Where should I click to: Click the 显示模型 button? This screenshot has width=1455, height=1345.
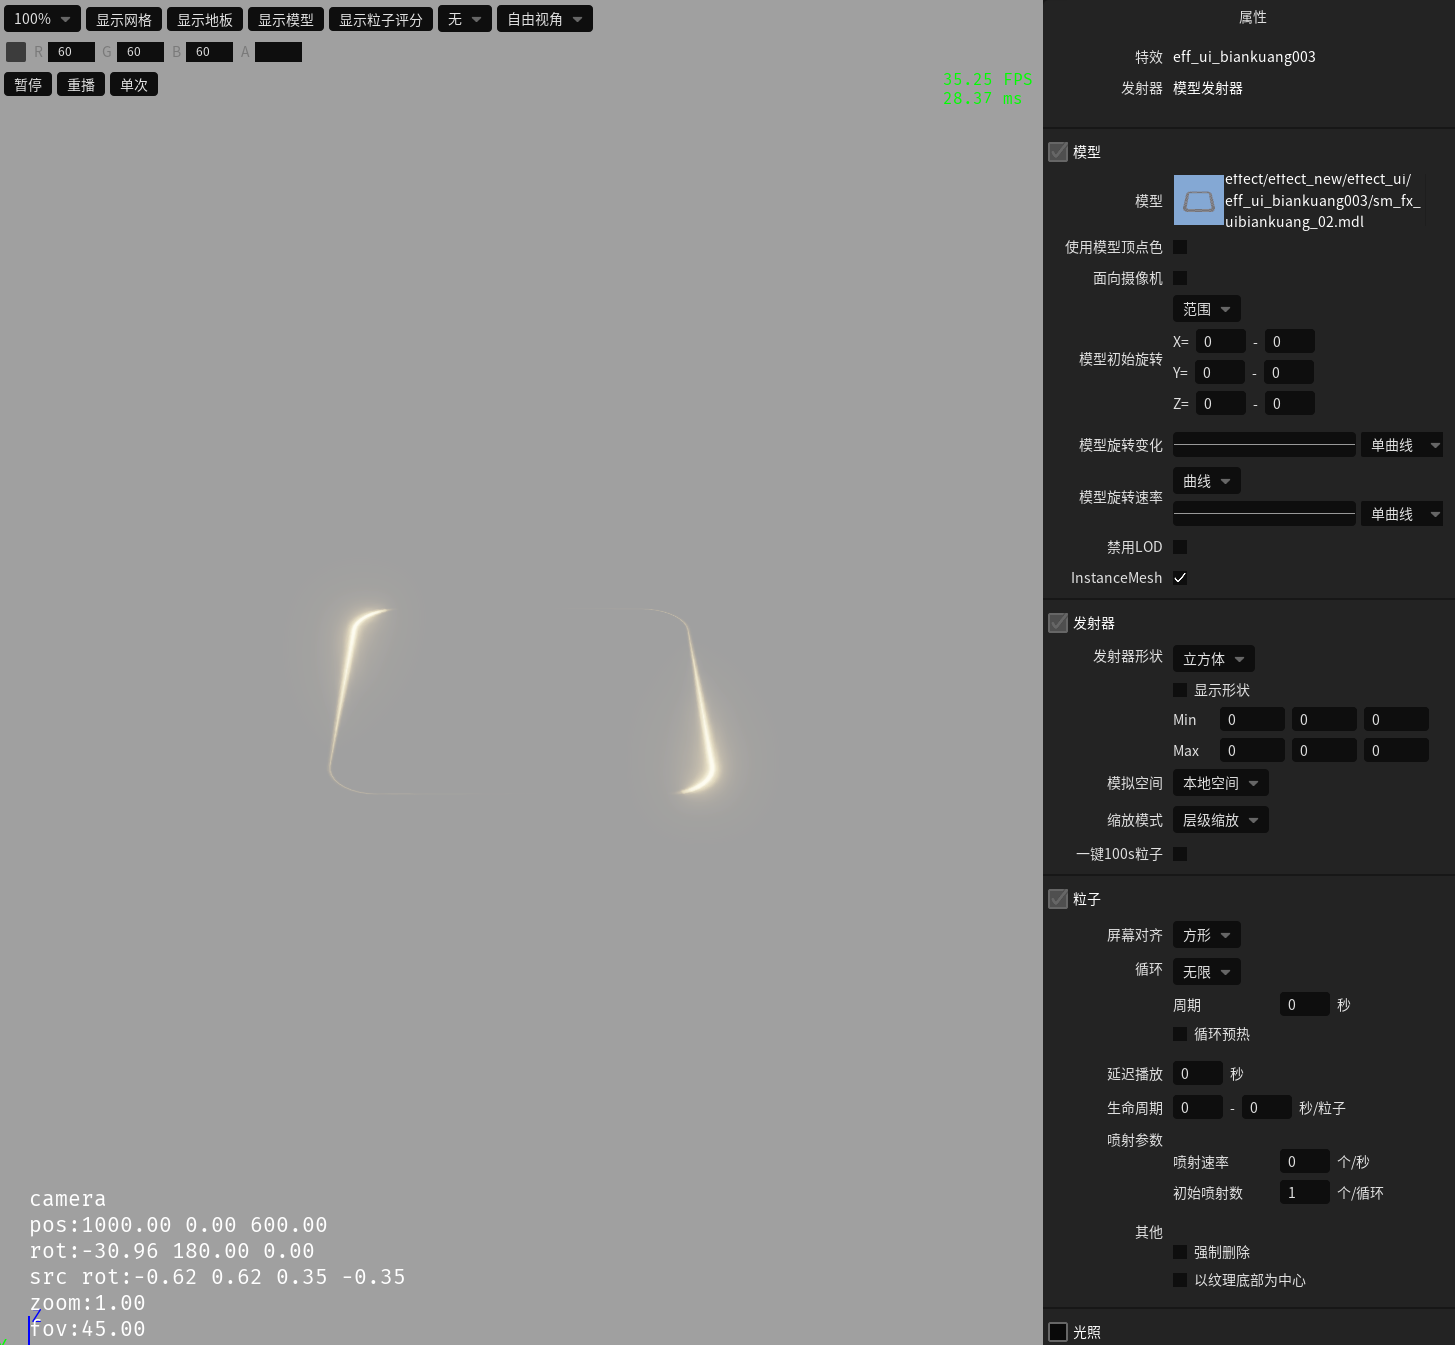pyautogui.click(x=286, y=19)
